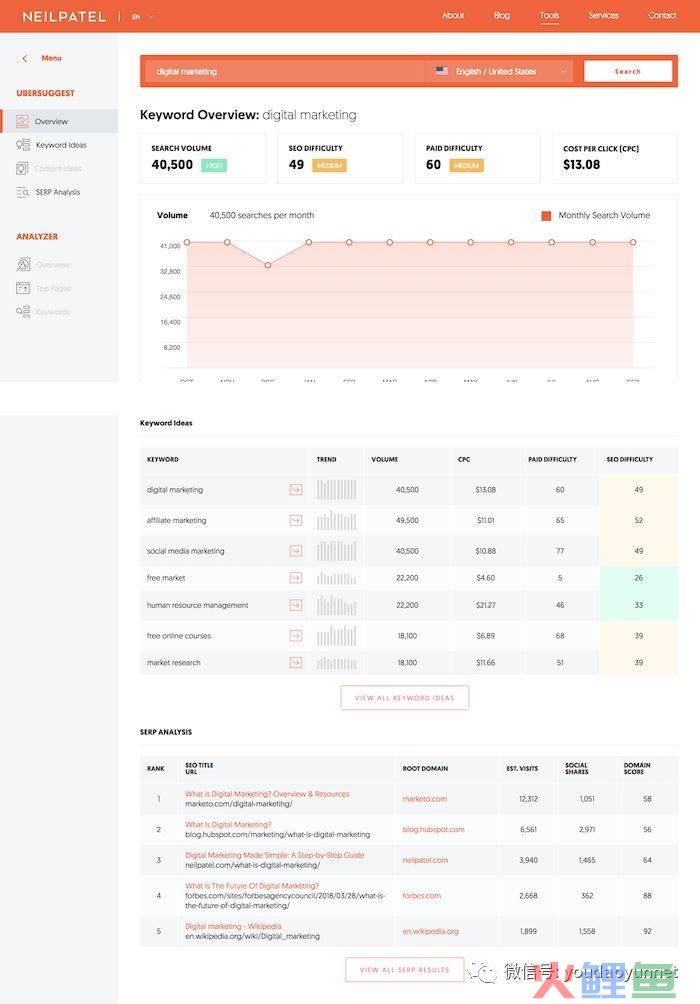
Task: Open SERP Analysis sidebar icon
Action: (23, 192)
